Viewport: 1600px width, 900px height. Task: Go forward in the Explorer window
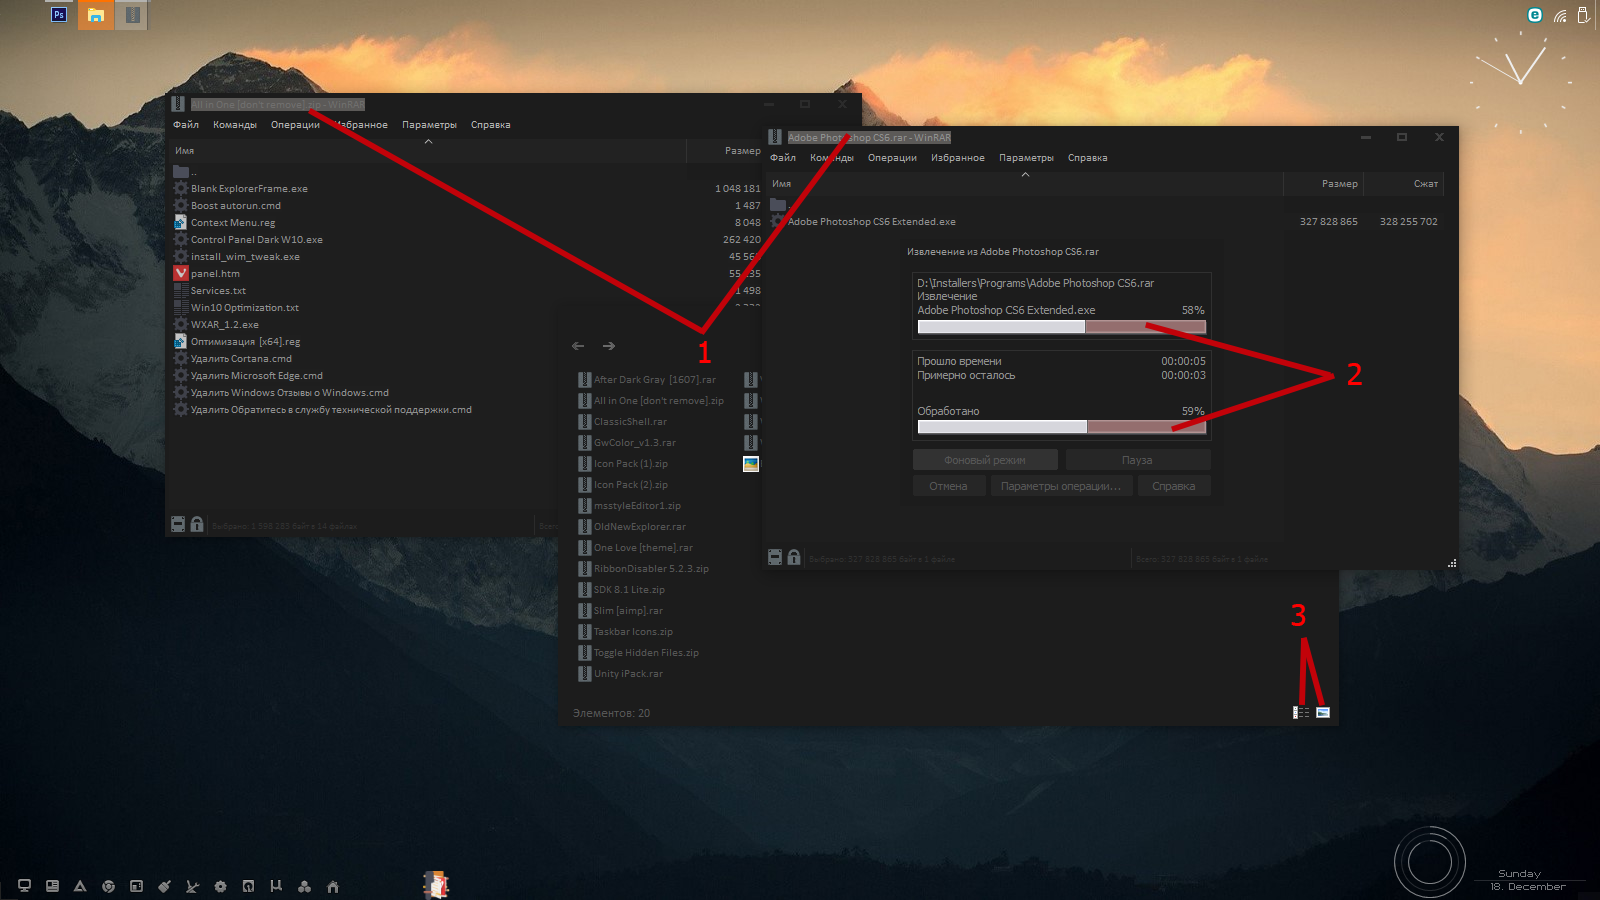[x=609, y=346]
